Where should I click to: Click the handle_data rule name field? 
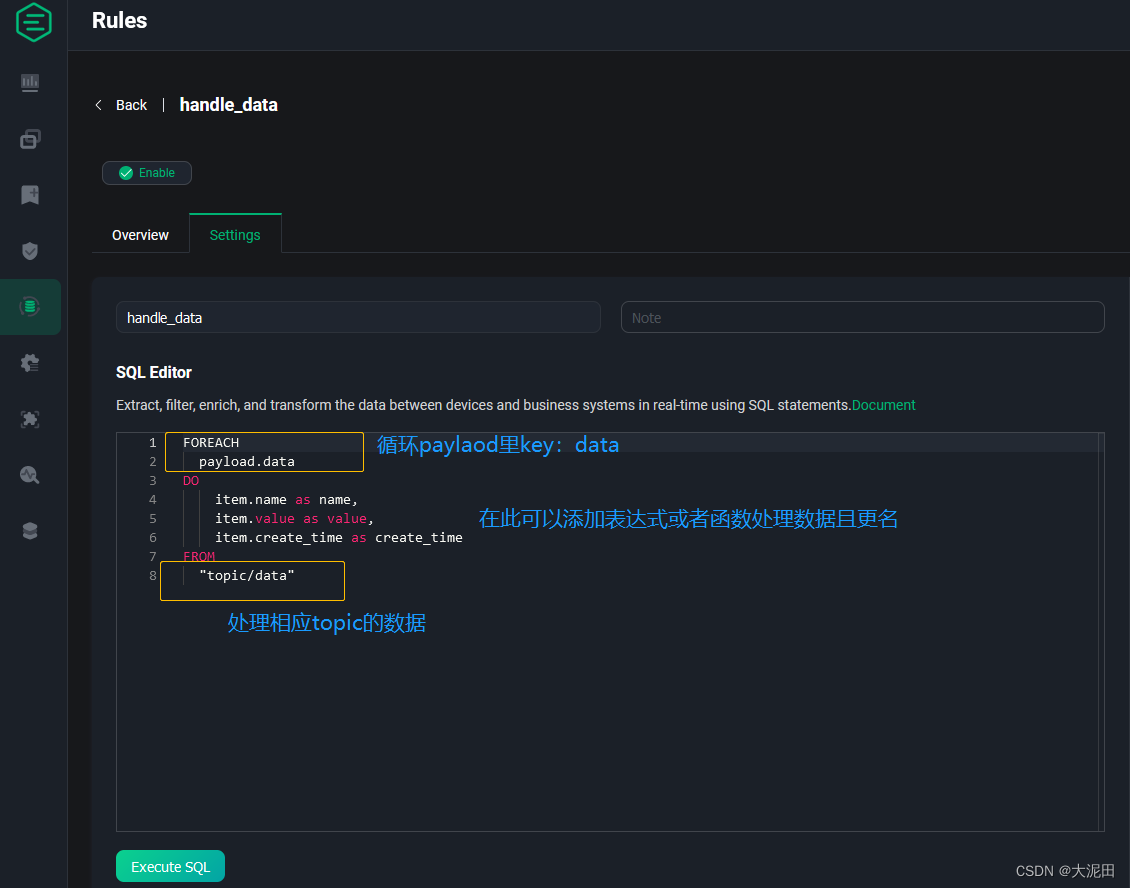pos(358,318)
